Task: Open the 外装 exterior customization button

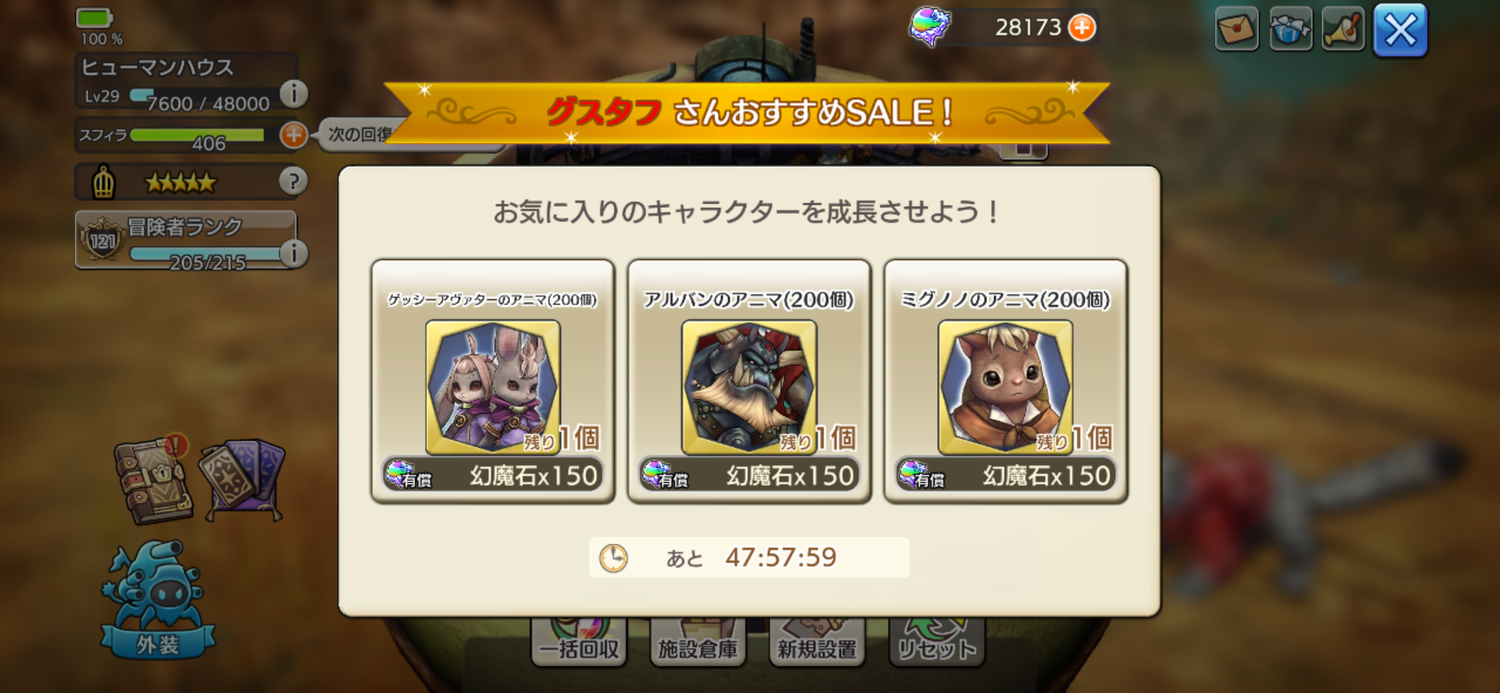Action: [x=156, y=599]
